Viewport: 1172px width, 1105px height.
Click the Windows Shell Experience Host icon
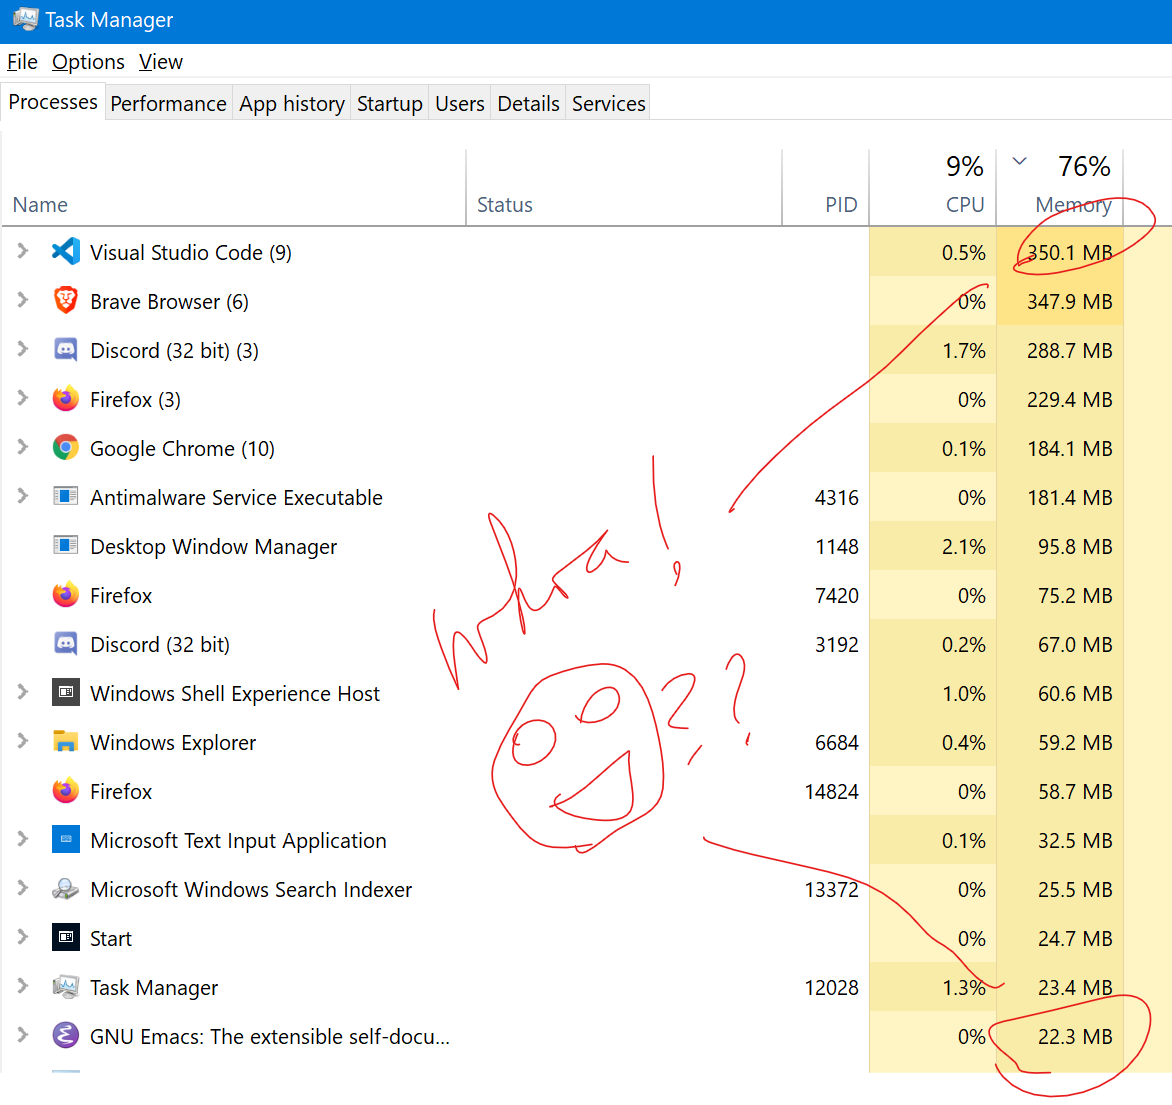(66, 693)
